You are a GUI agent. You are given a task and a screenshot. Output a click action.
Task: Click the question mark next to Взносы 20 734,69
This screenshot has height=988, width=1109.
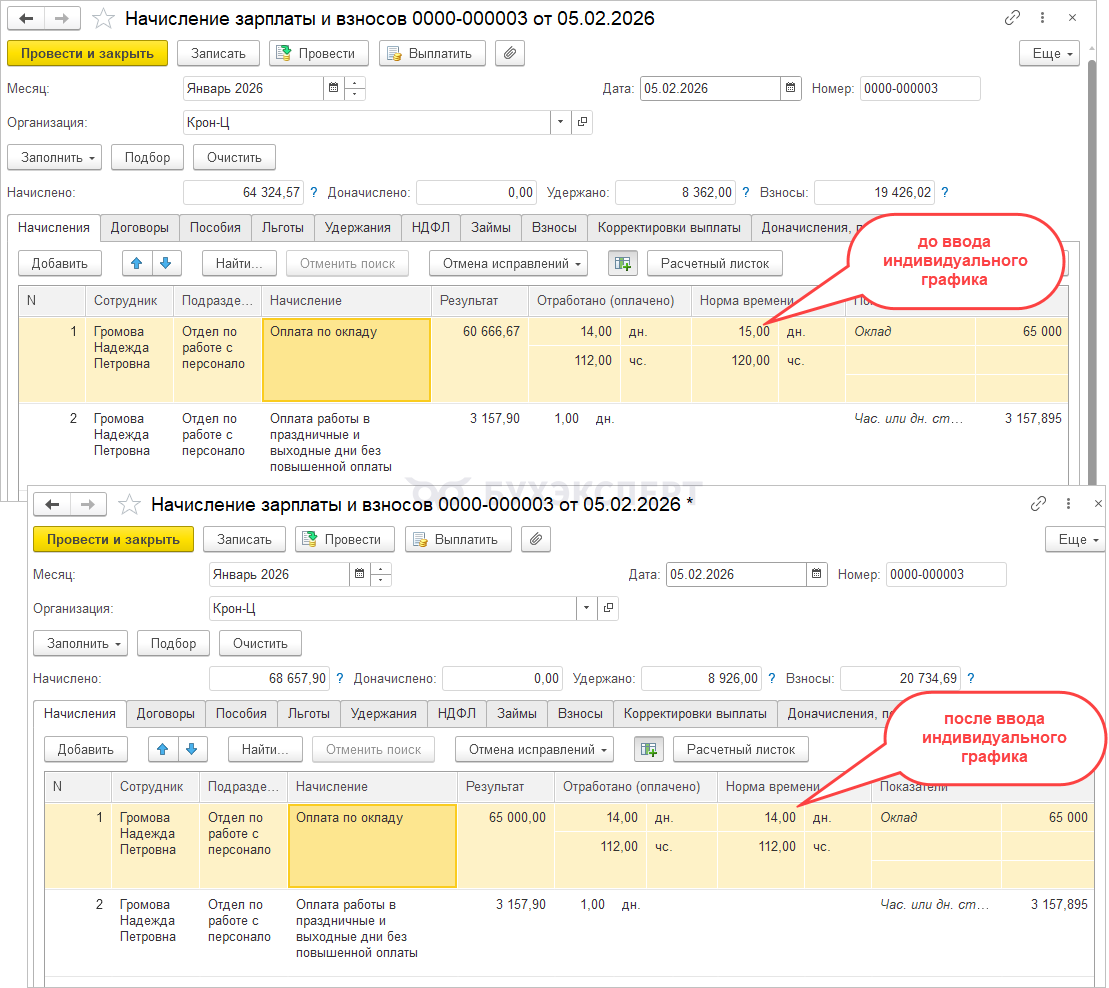[x=971, y=678]
